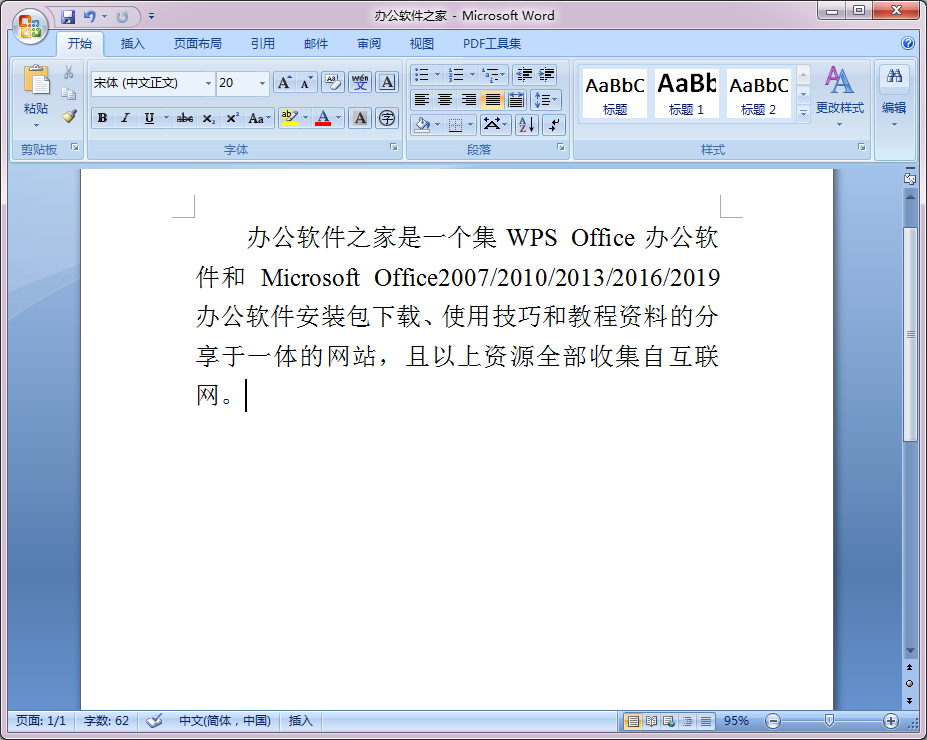Click the 字数: 62 word count

pyautogui.click(x=106, y=720)
